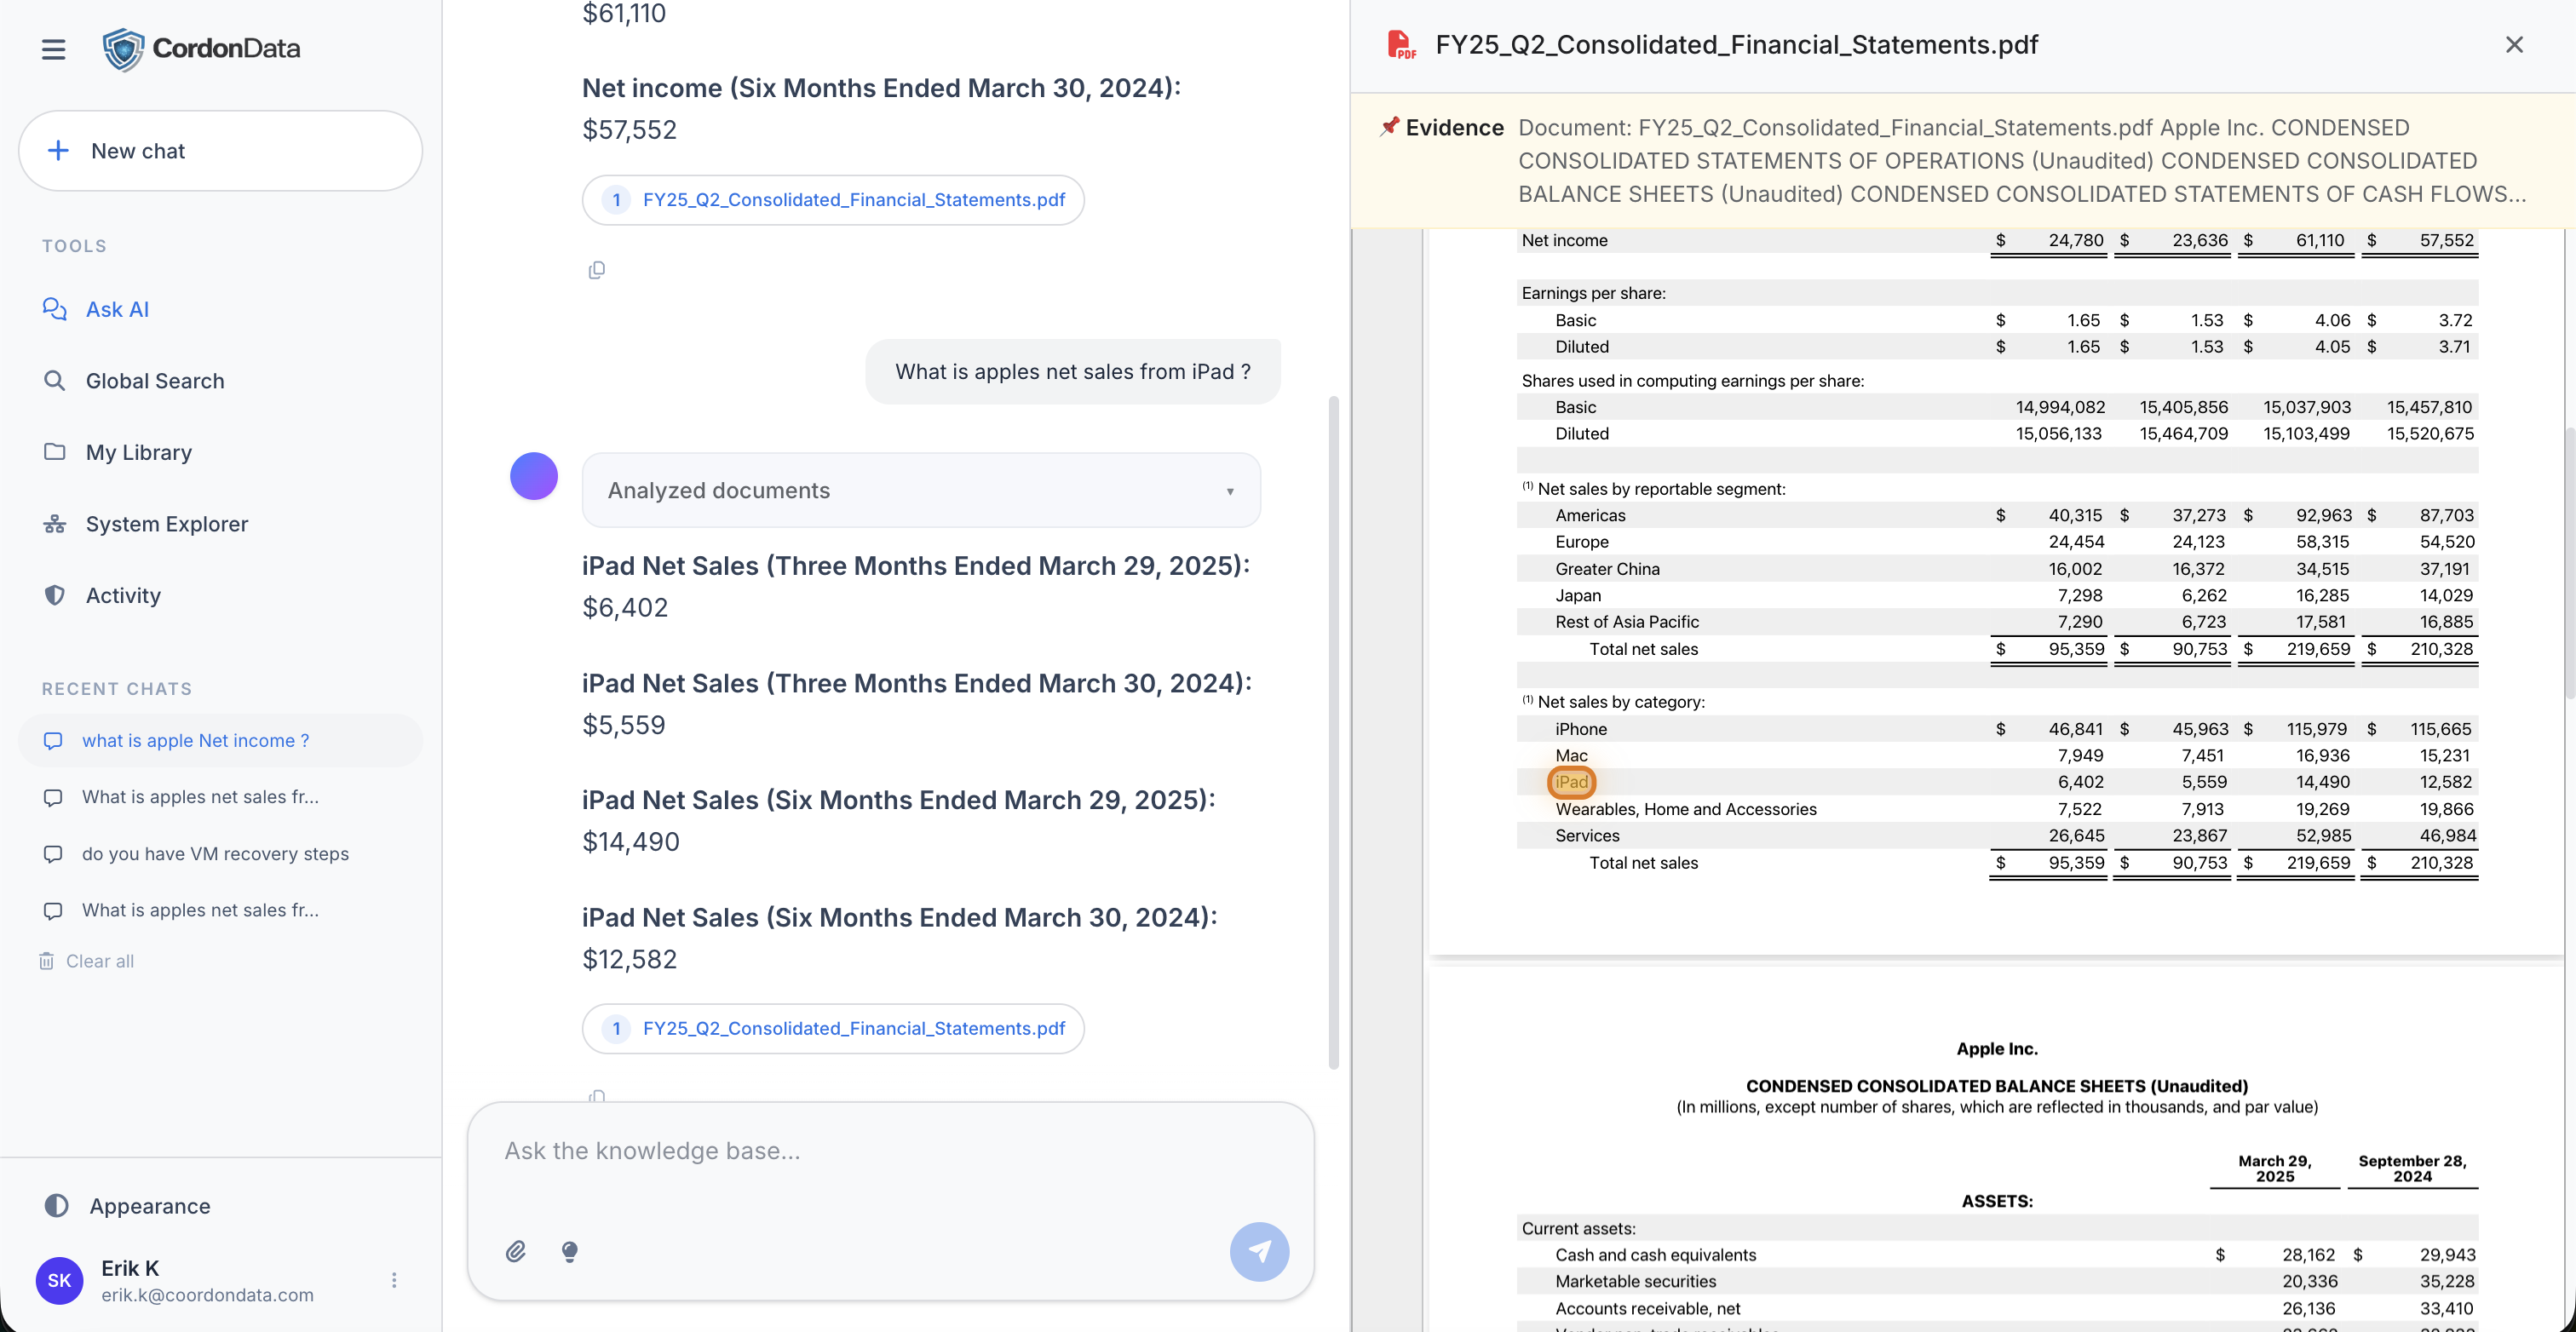This screenshot has width=2576, height=1332.
Task: Click copy icon under net income answer
Action: (597, 270)
